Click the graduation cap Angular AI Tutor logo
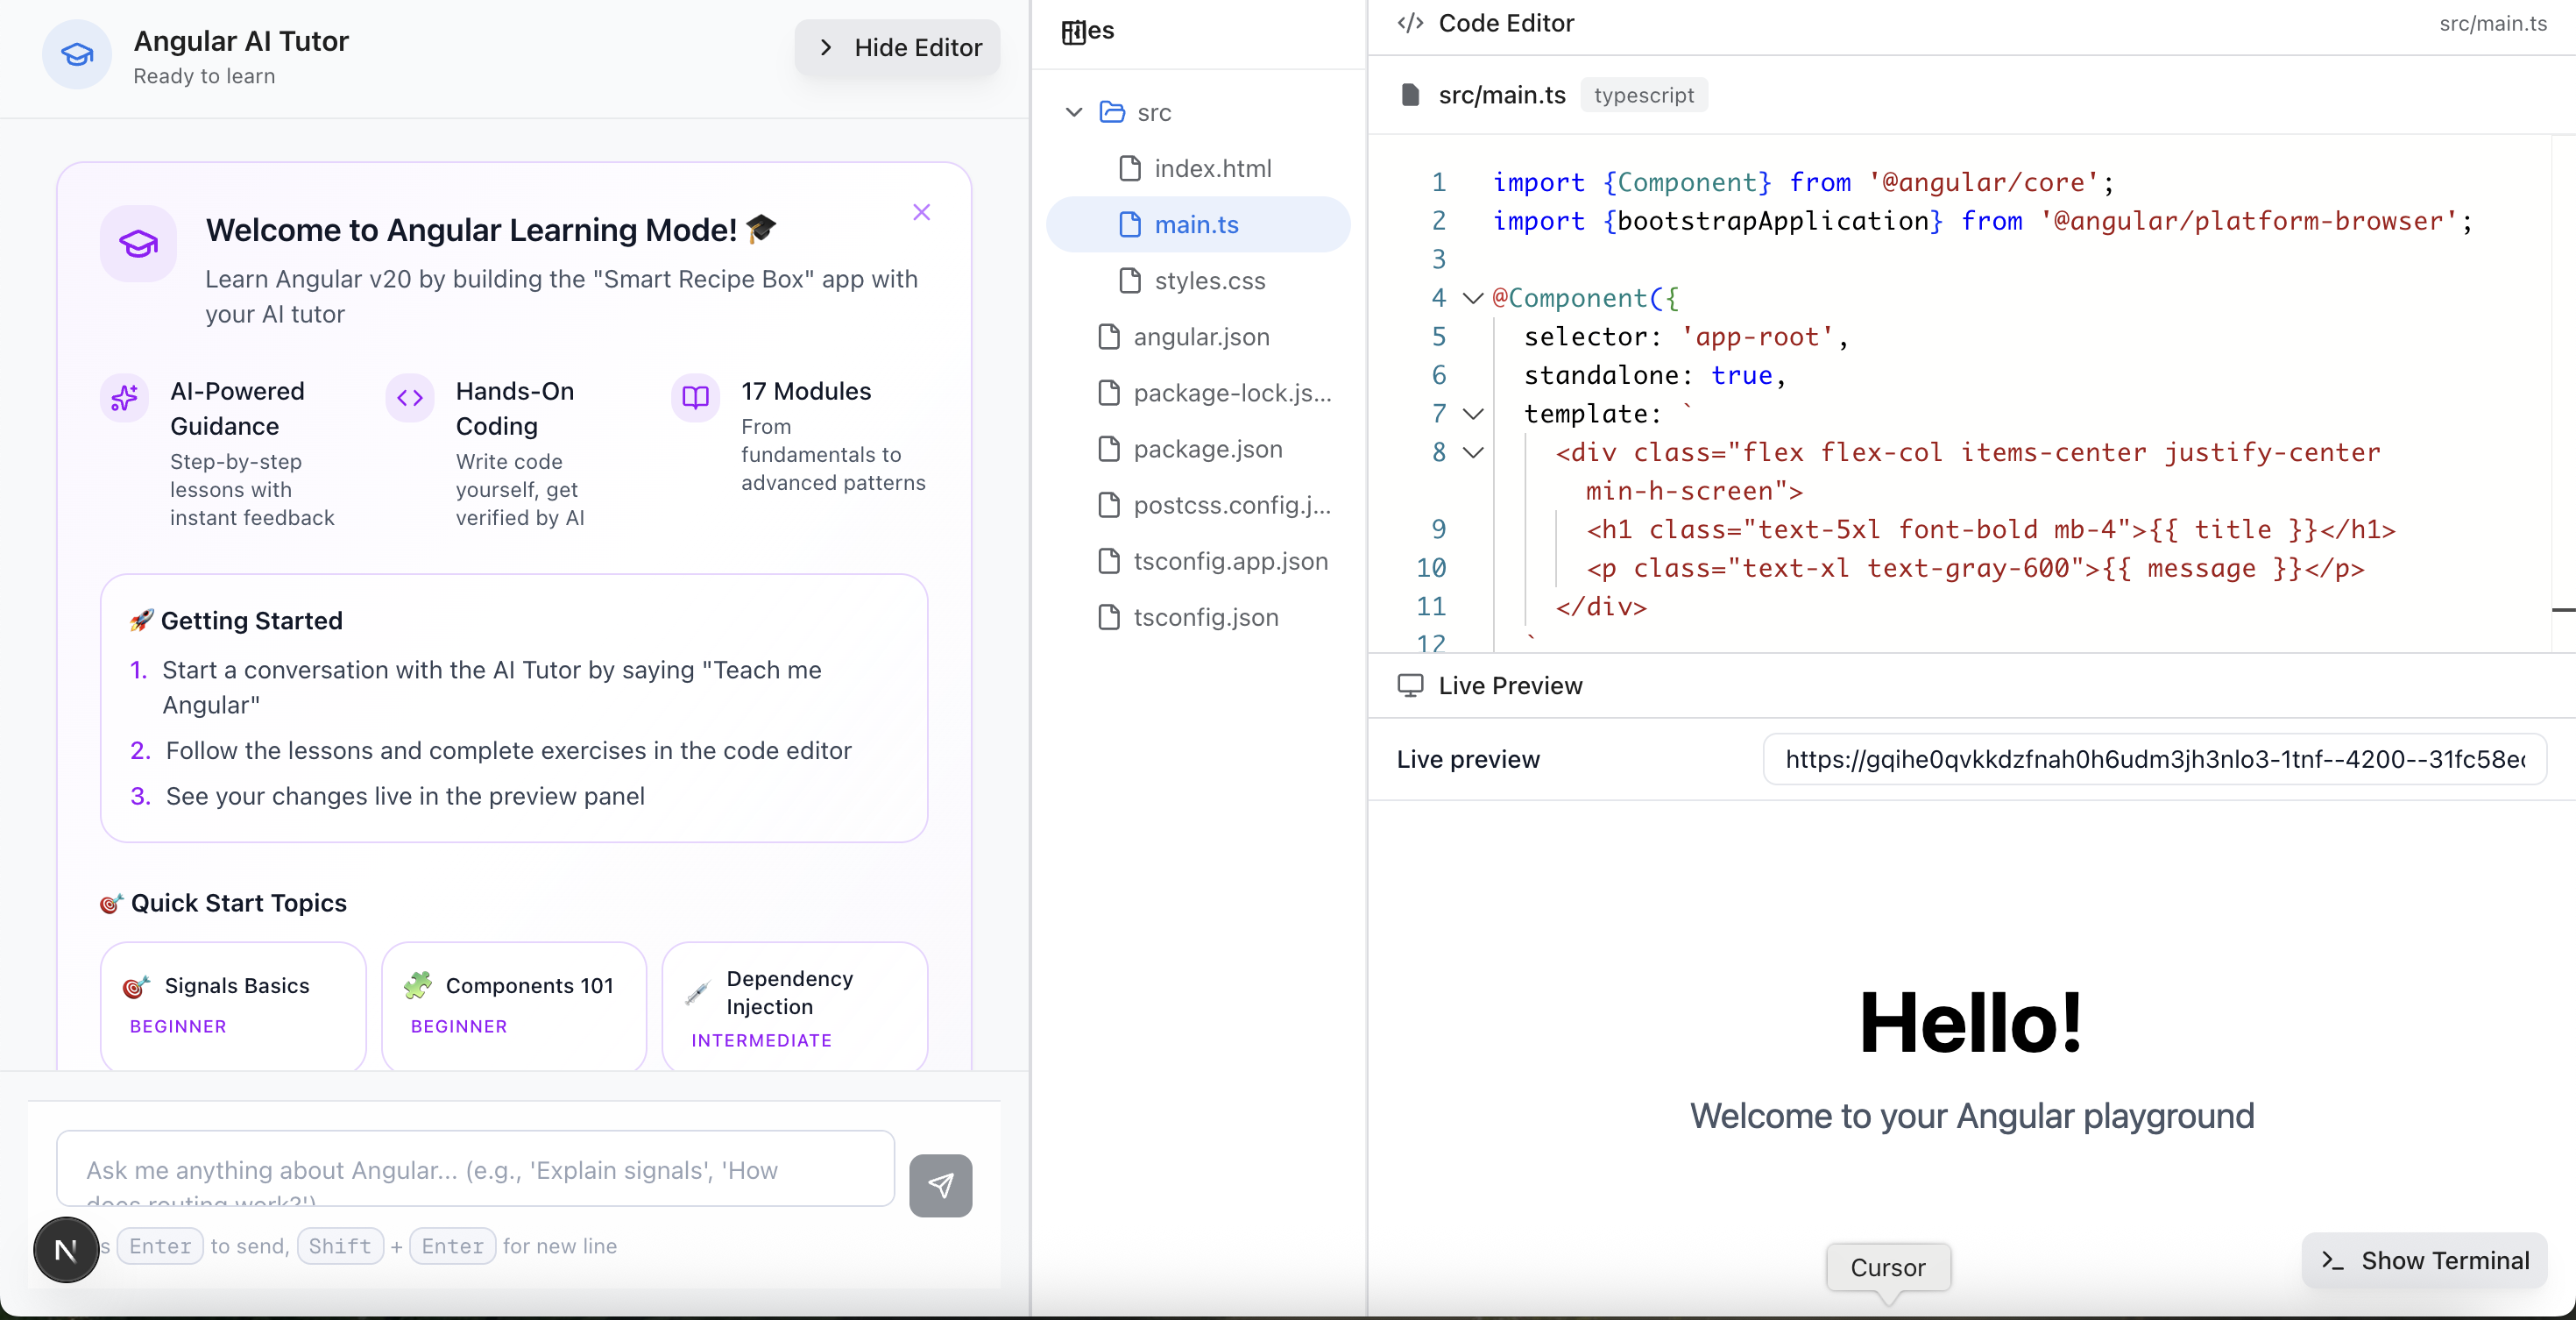The image size is (2576, 1320). pyautogui.click(x=76, y=55)
